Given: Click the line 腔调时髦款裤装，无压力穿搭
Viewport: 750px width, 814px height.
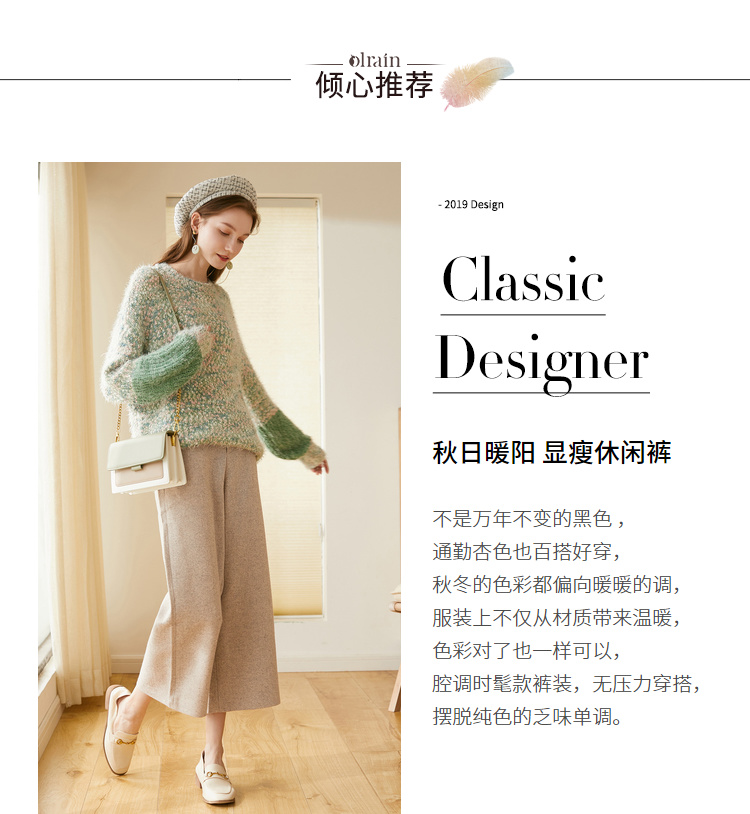Looking at the screenshot, I should pos(566,684).
